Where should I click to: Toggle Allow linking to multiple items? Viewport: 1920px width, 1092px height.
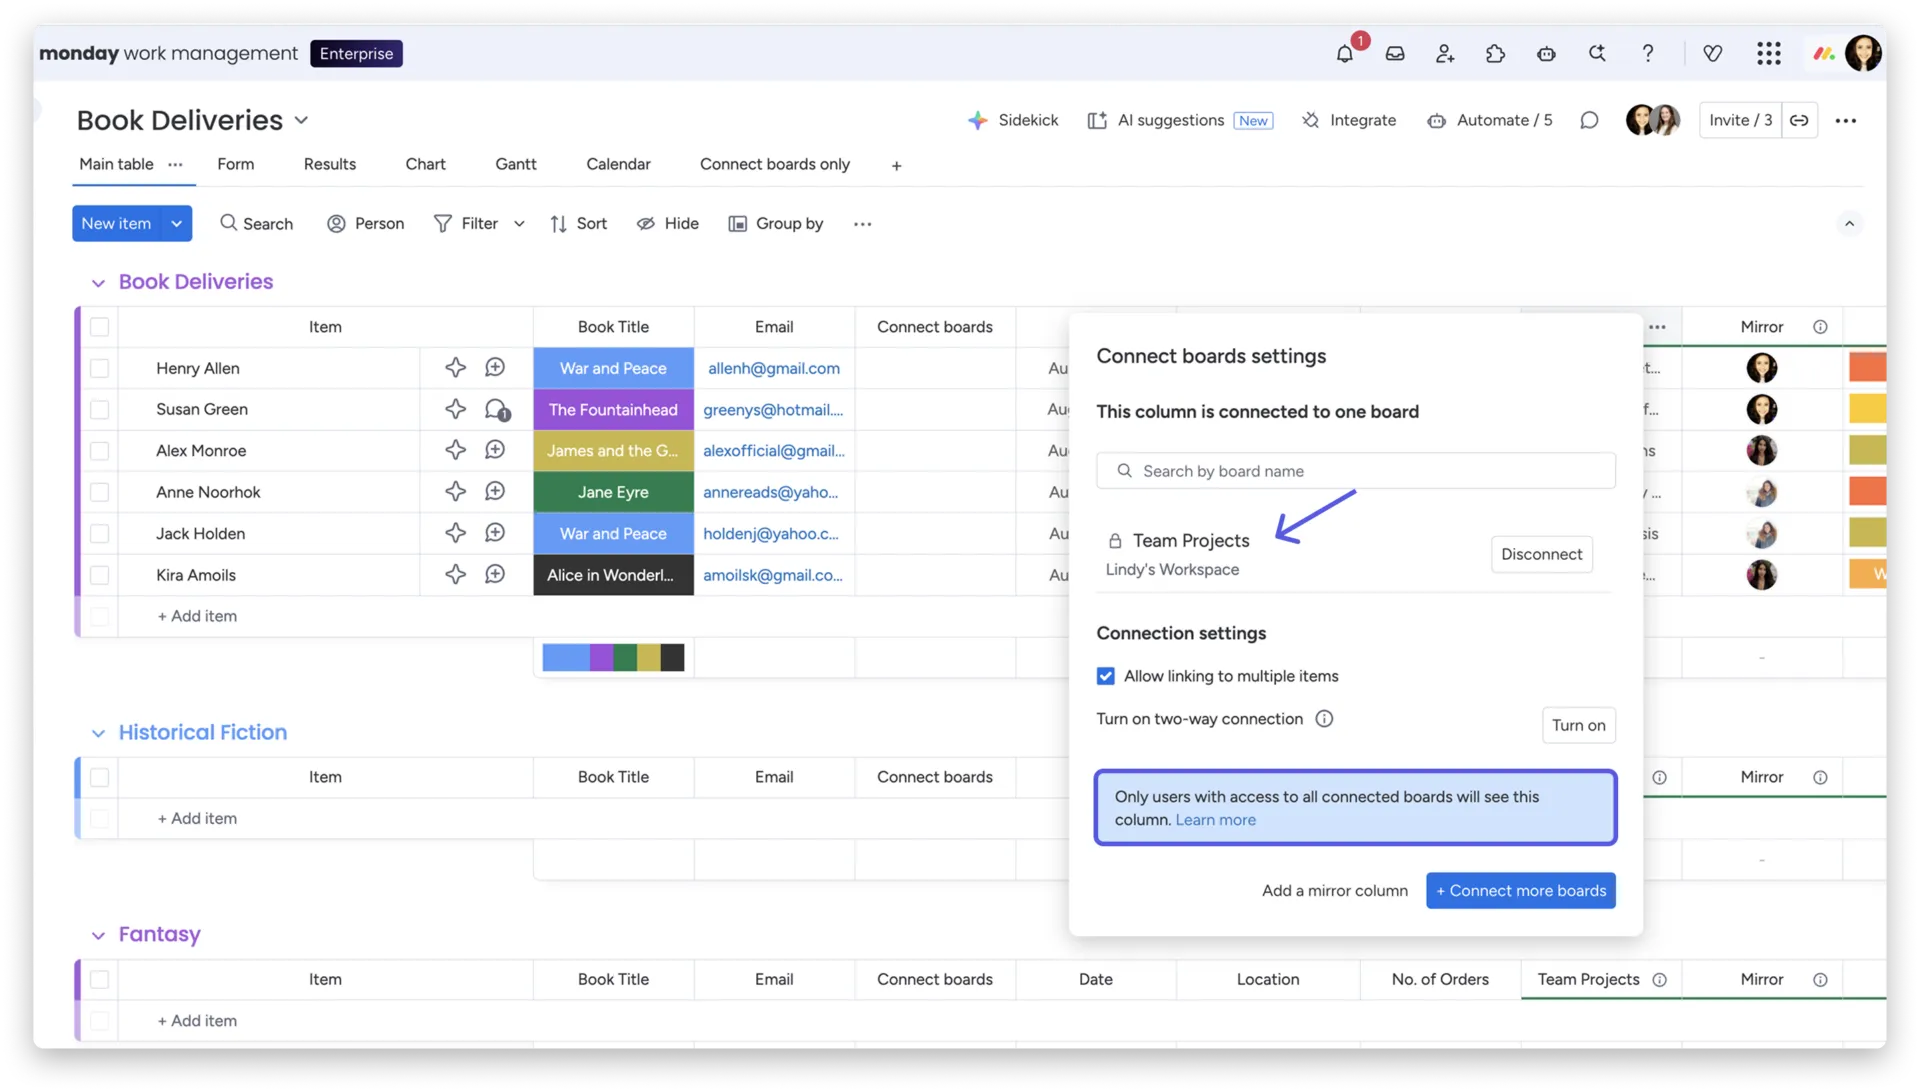coord(1105,677)
